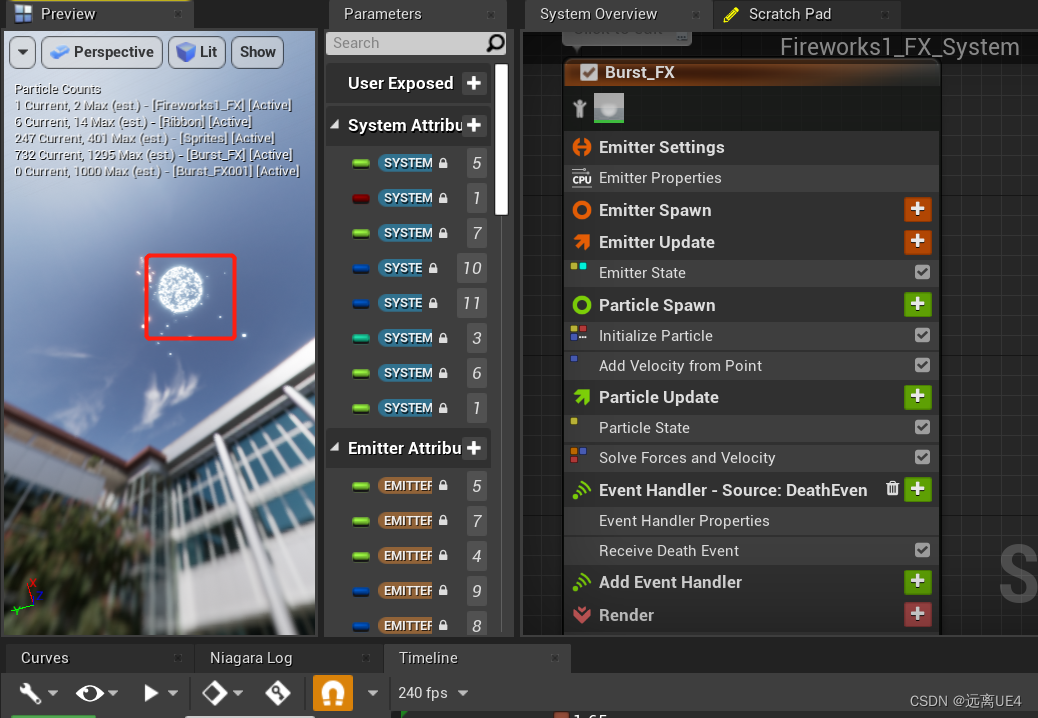Add a renderer with Render plus
The height and width of the screenshot is (718, 1038).
pos(918,614)
